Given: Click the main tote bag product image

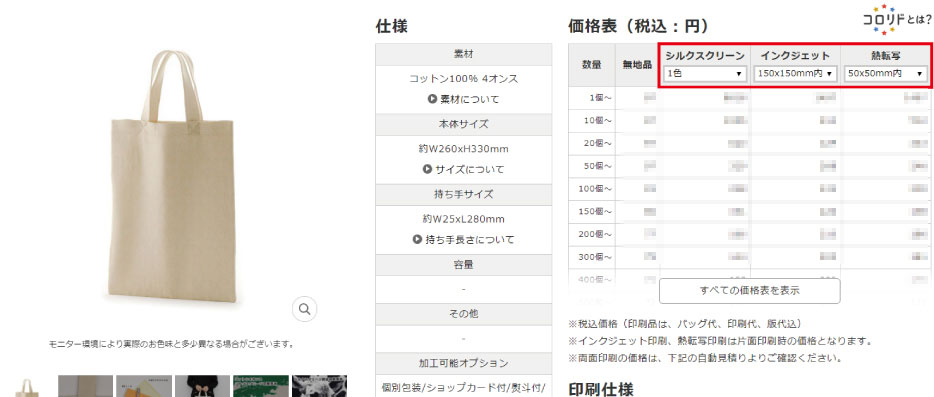Looking at the screenshot, I should (x=173, y=176).
